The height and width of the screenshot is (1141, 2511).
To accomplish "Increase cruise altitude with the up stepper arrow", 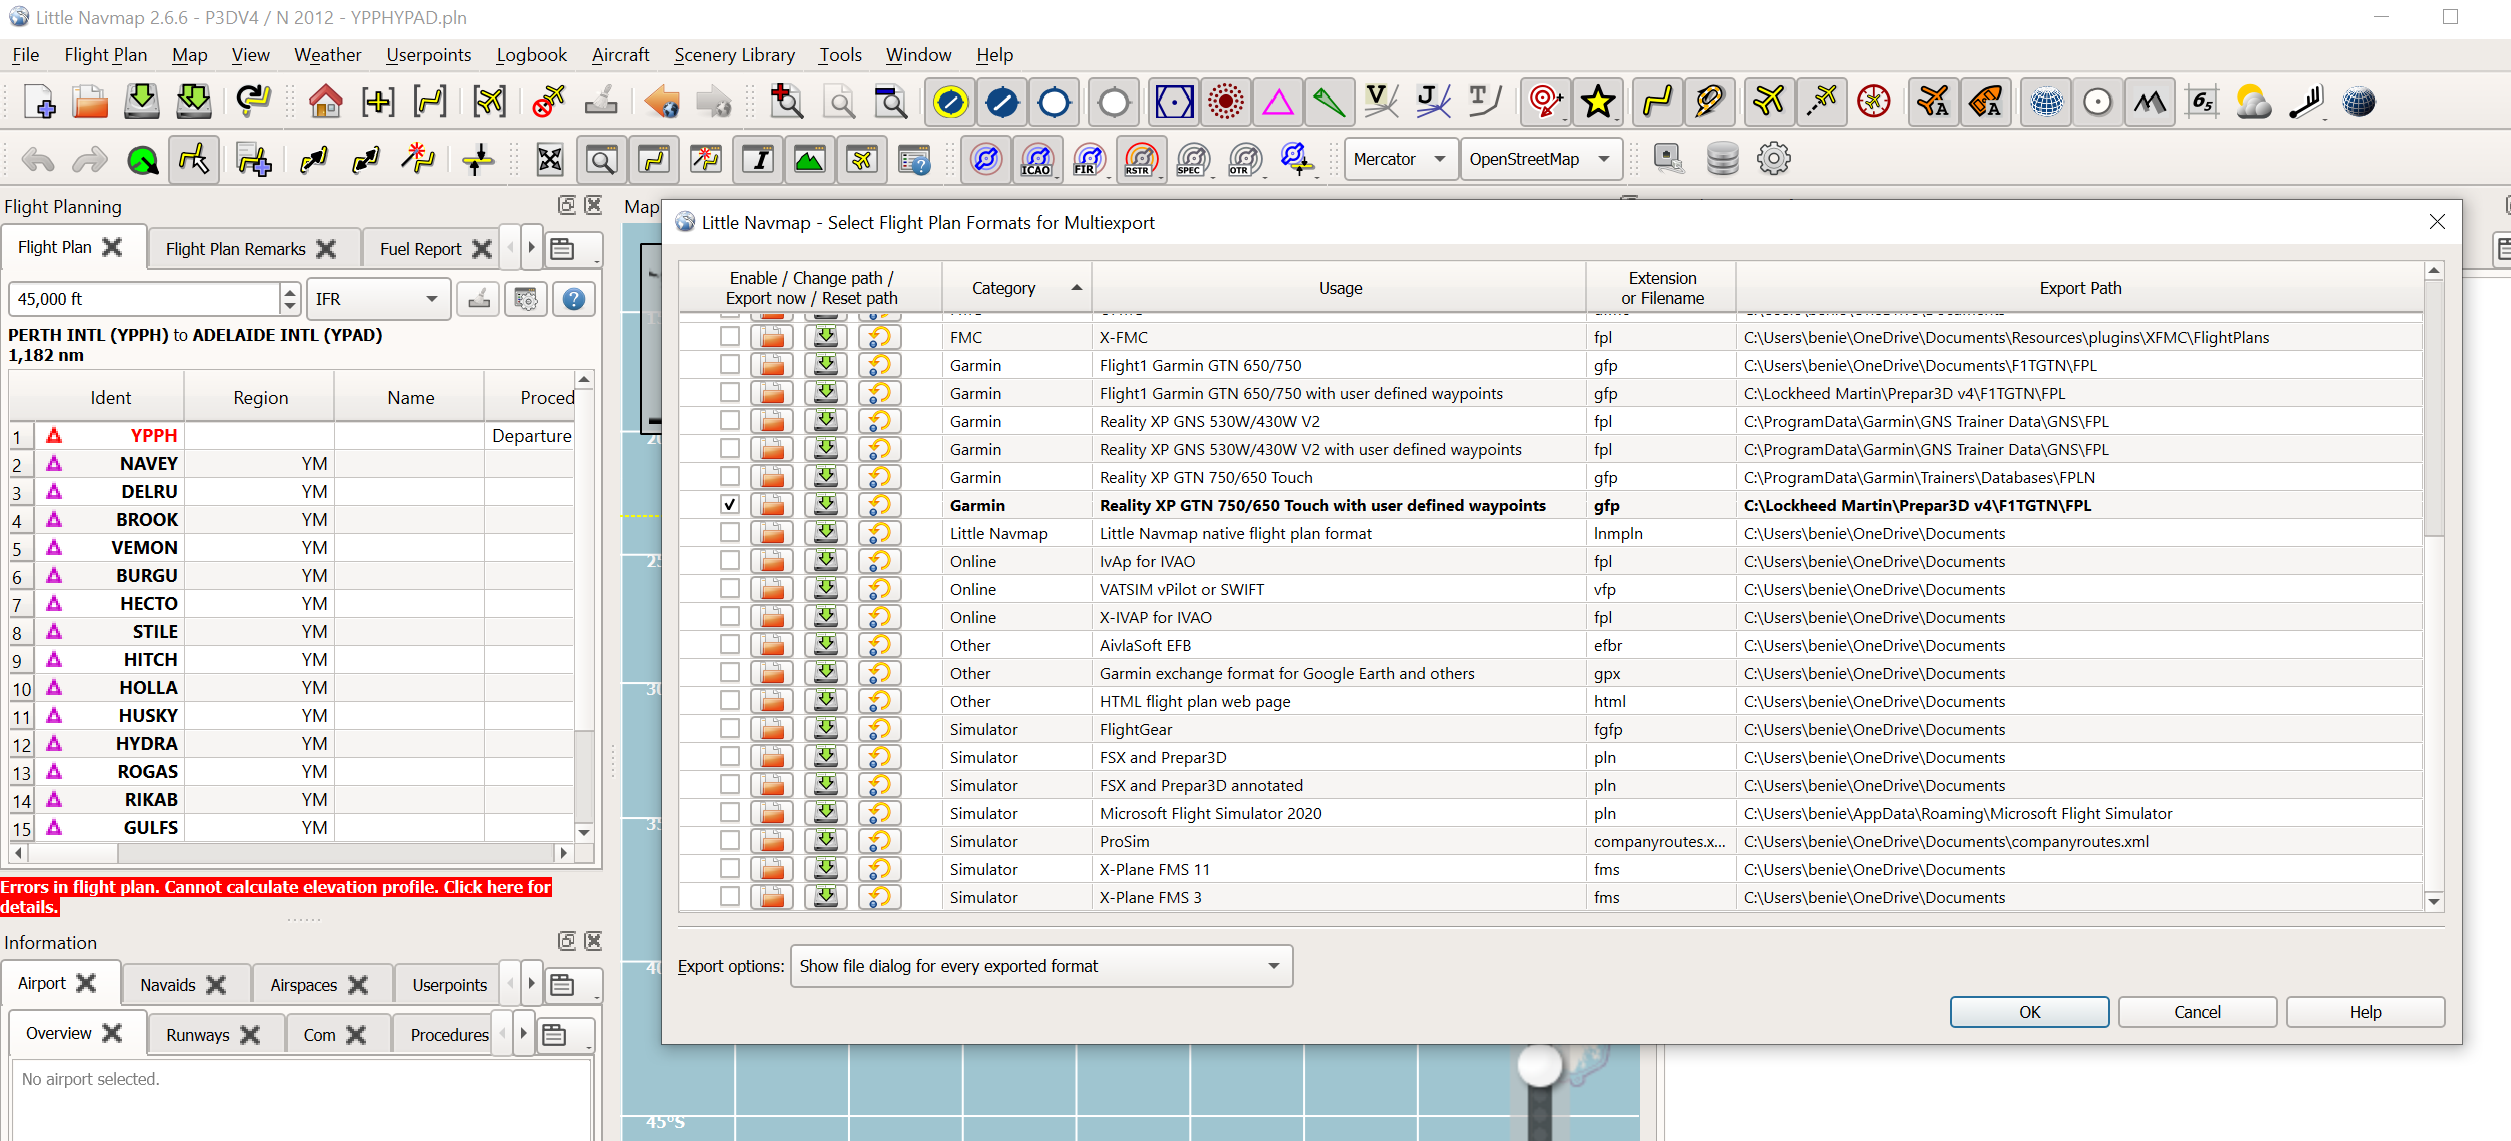I will (290, 291).
